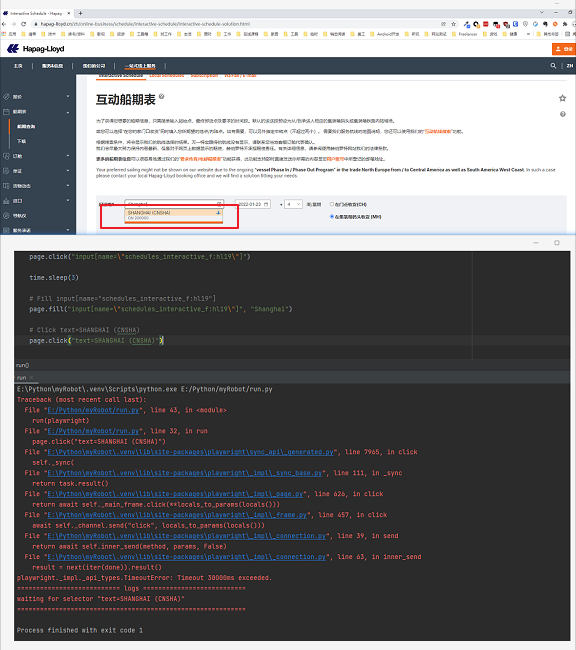Click the ship icon in the sidebar
576x650 pixels.
[x=6, y=201]
